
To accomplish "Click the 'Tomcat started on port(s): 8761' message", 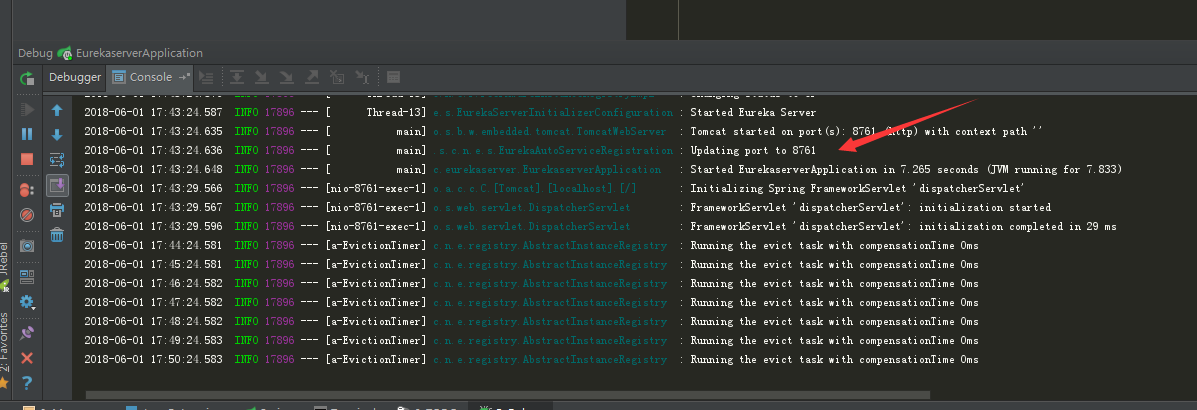I will tap(866, 131).
